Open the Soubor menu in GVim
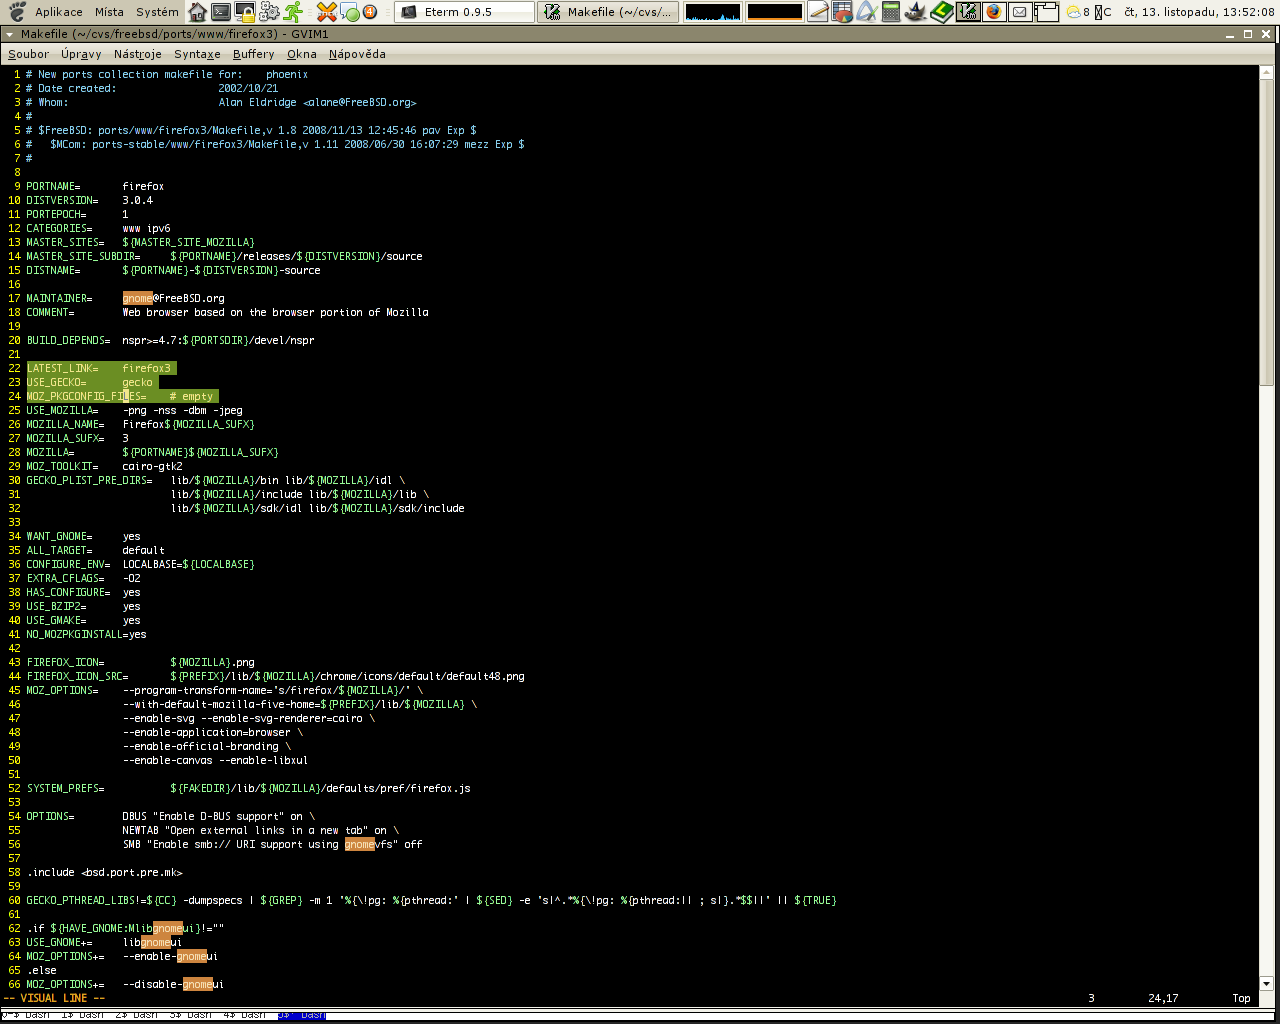The image size is (1280, 1024). tap(28, 54)
